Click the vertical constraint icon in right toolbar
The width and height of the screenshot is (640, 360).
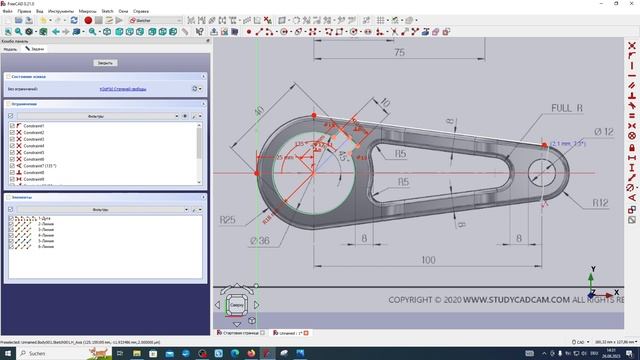coord(632,65)
